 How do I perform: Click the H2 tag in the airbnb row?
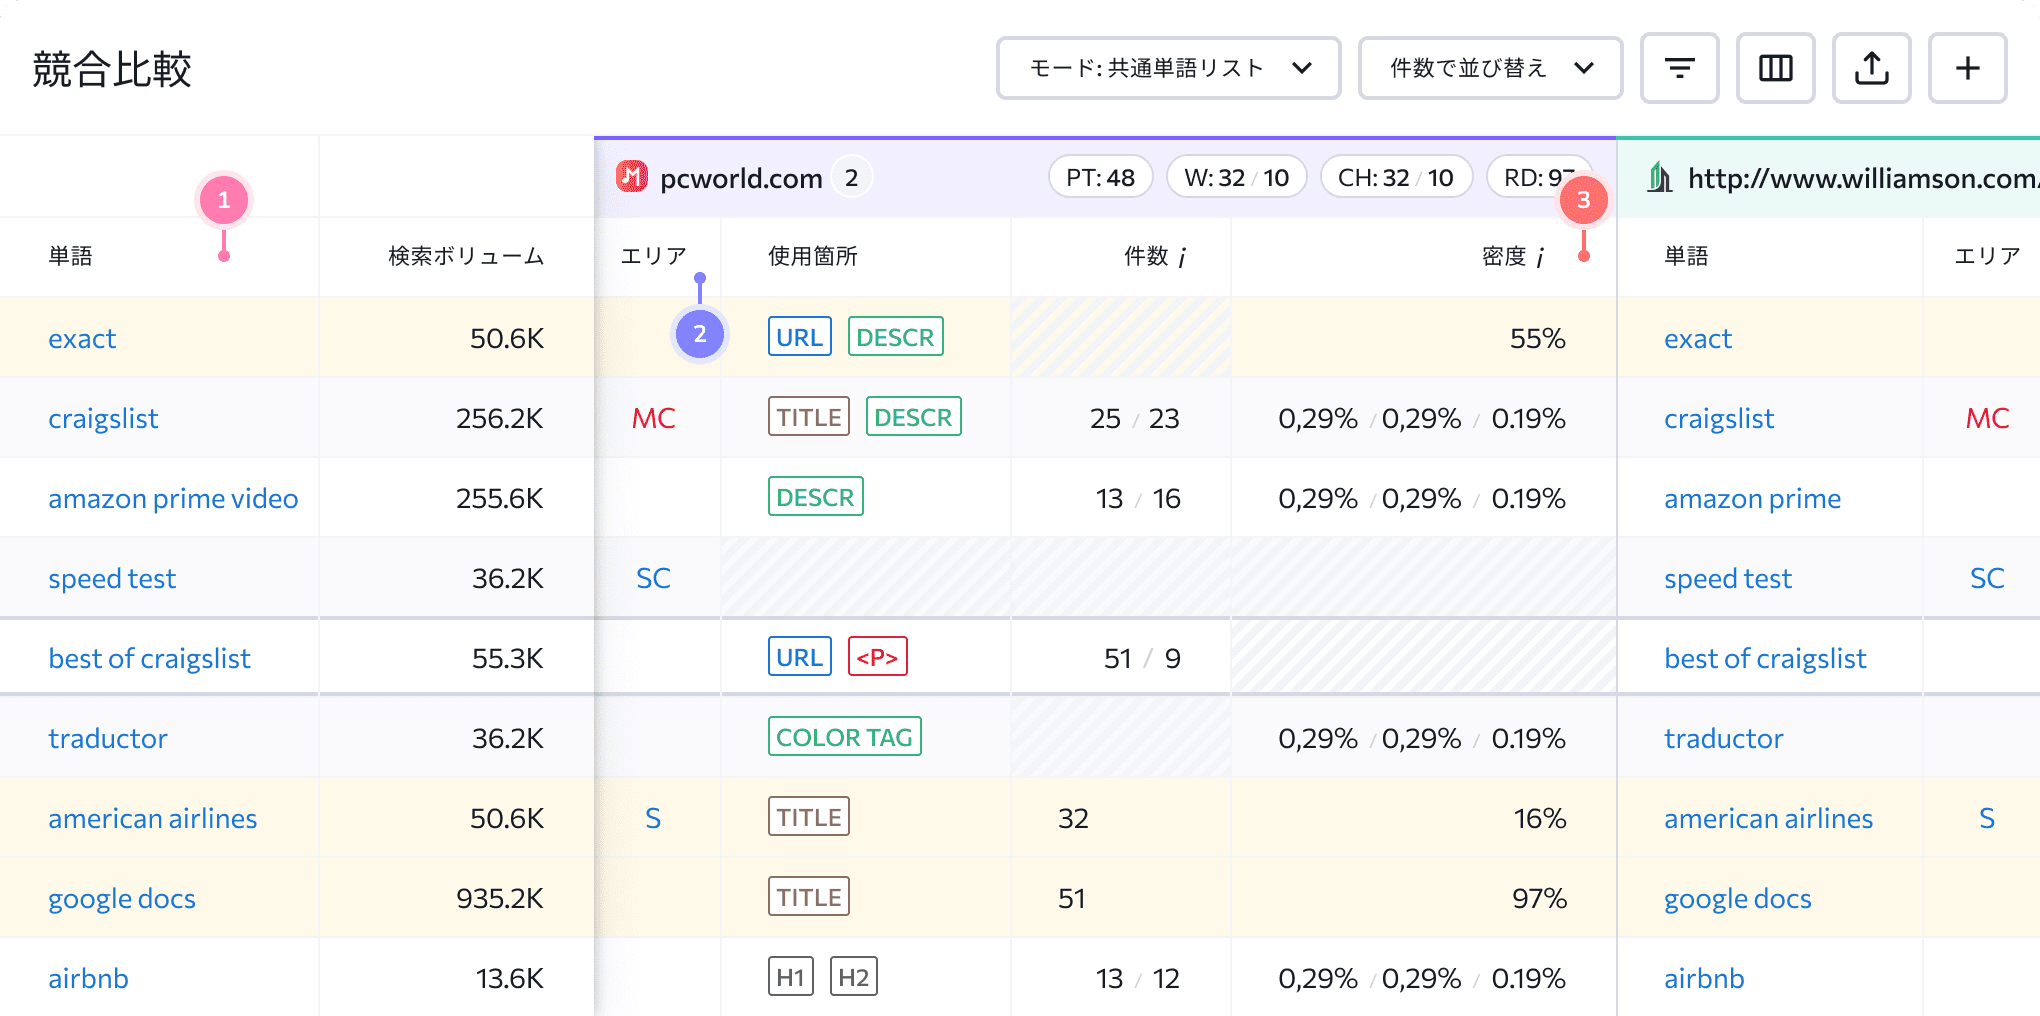pos(853,977)
